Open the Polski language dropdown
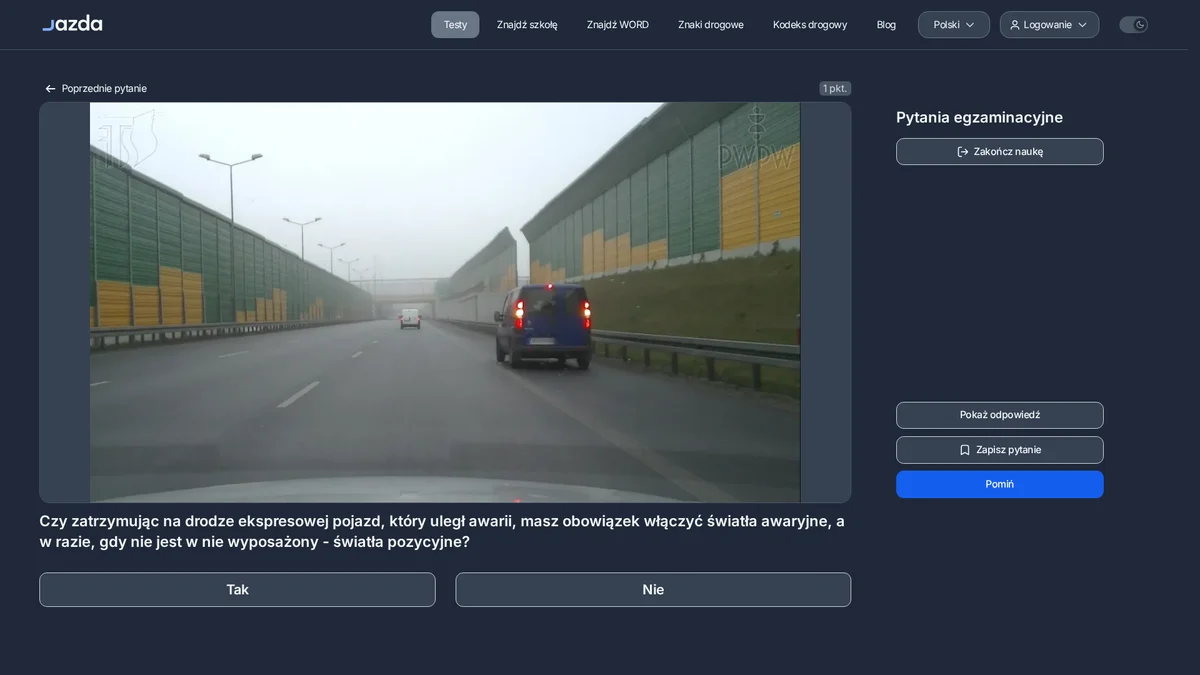1200x675 pixels. click(x=954, y=25)
